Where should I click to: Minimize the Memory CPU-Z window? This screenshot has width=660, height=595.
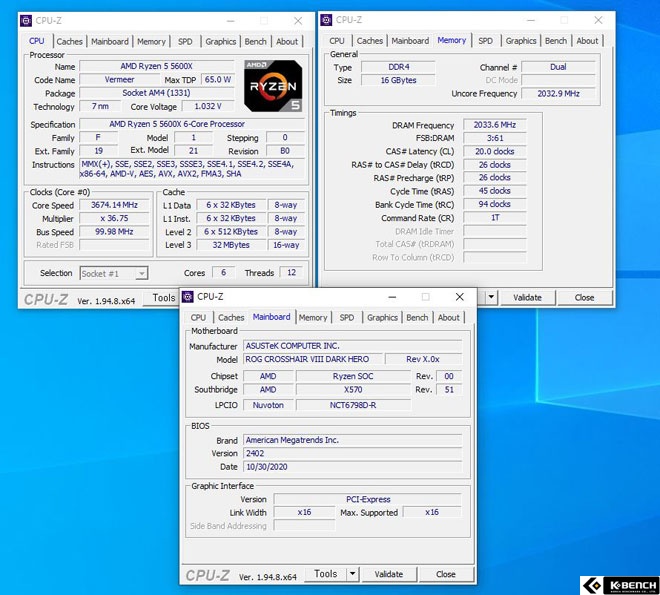[531, 20]
